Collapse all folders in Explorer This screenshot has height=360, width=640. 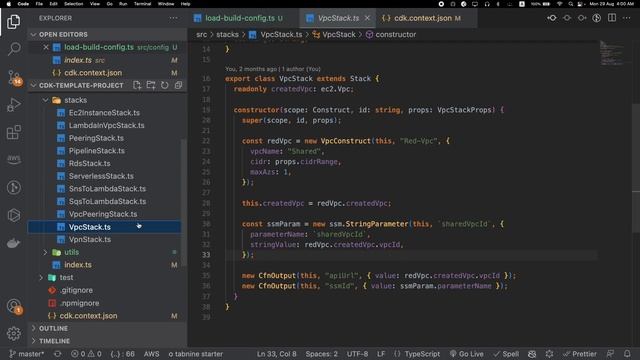tap(178, 85)
